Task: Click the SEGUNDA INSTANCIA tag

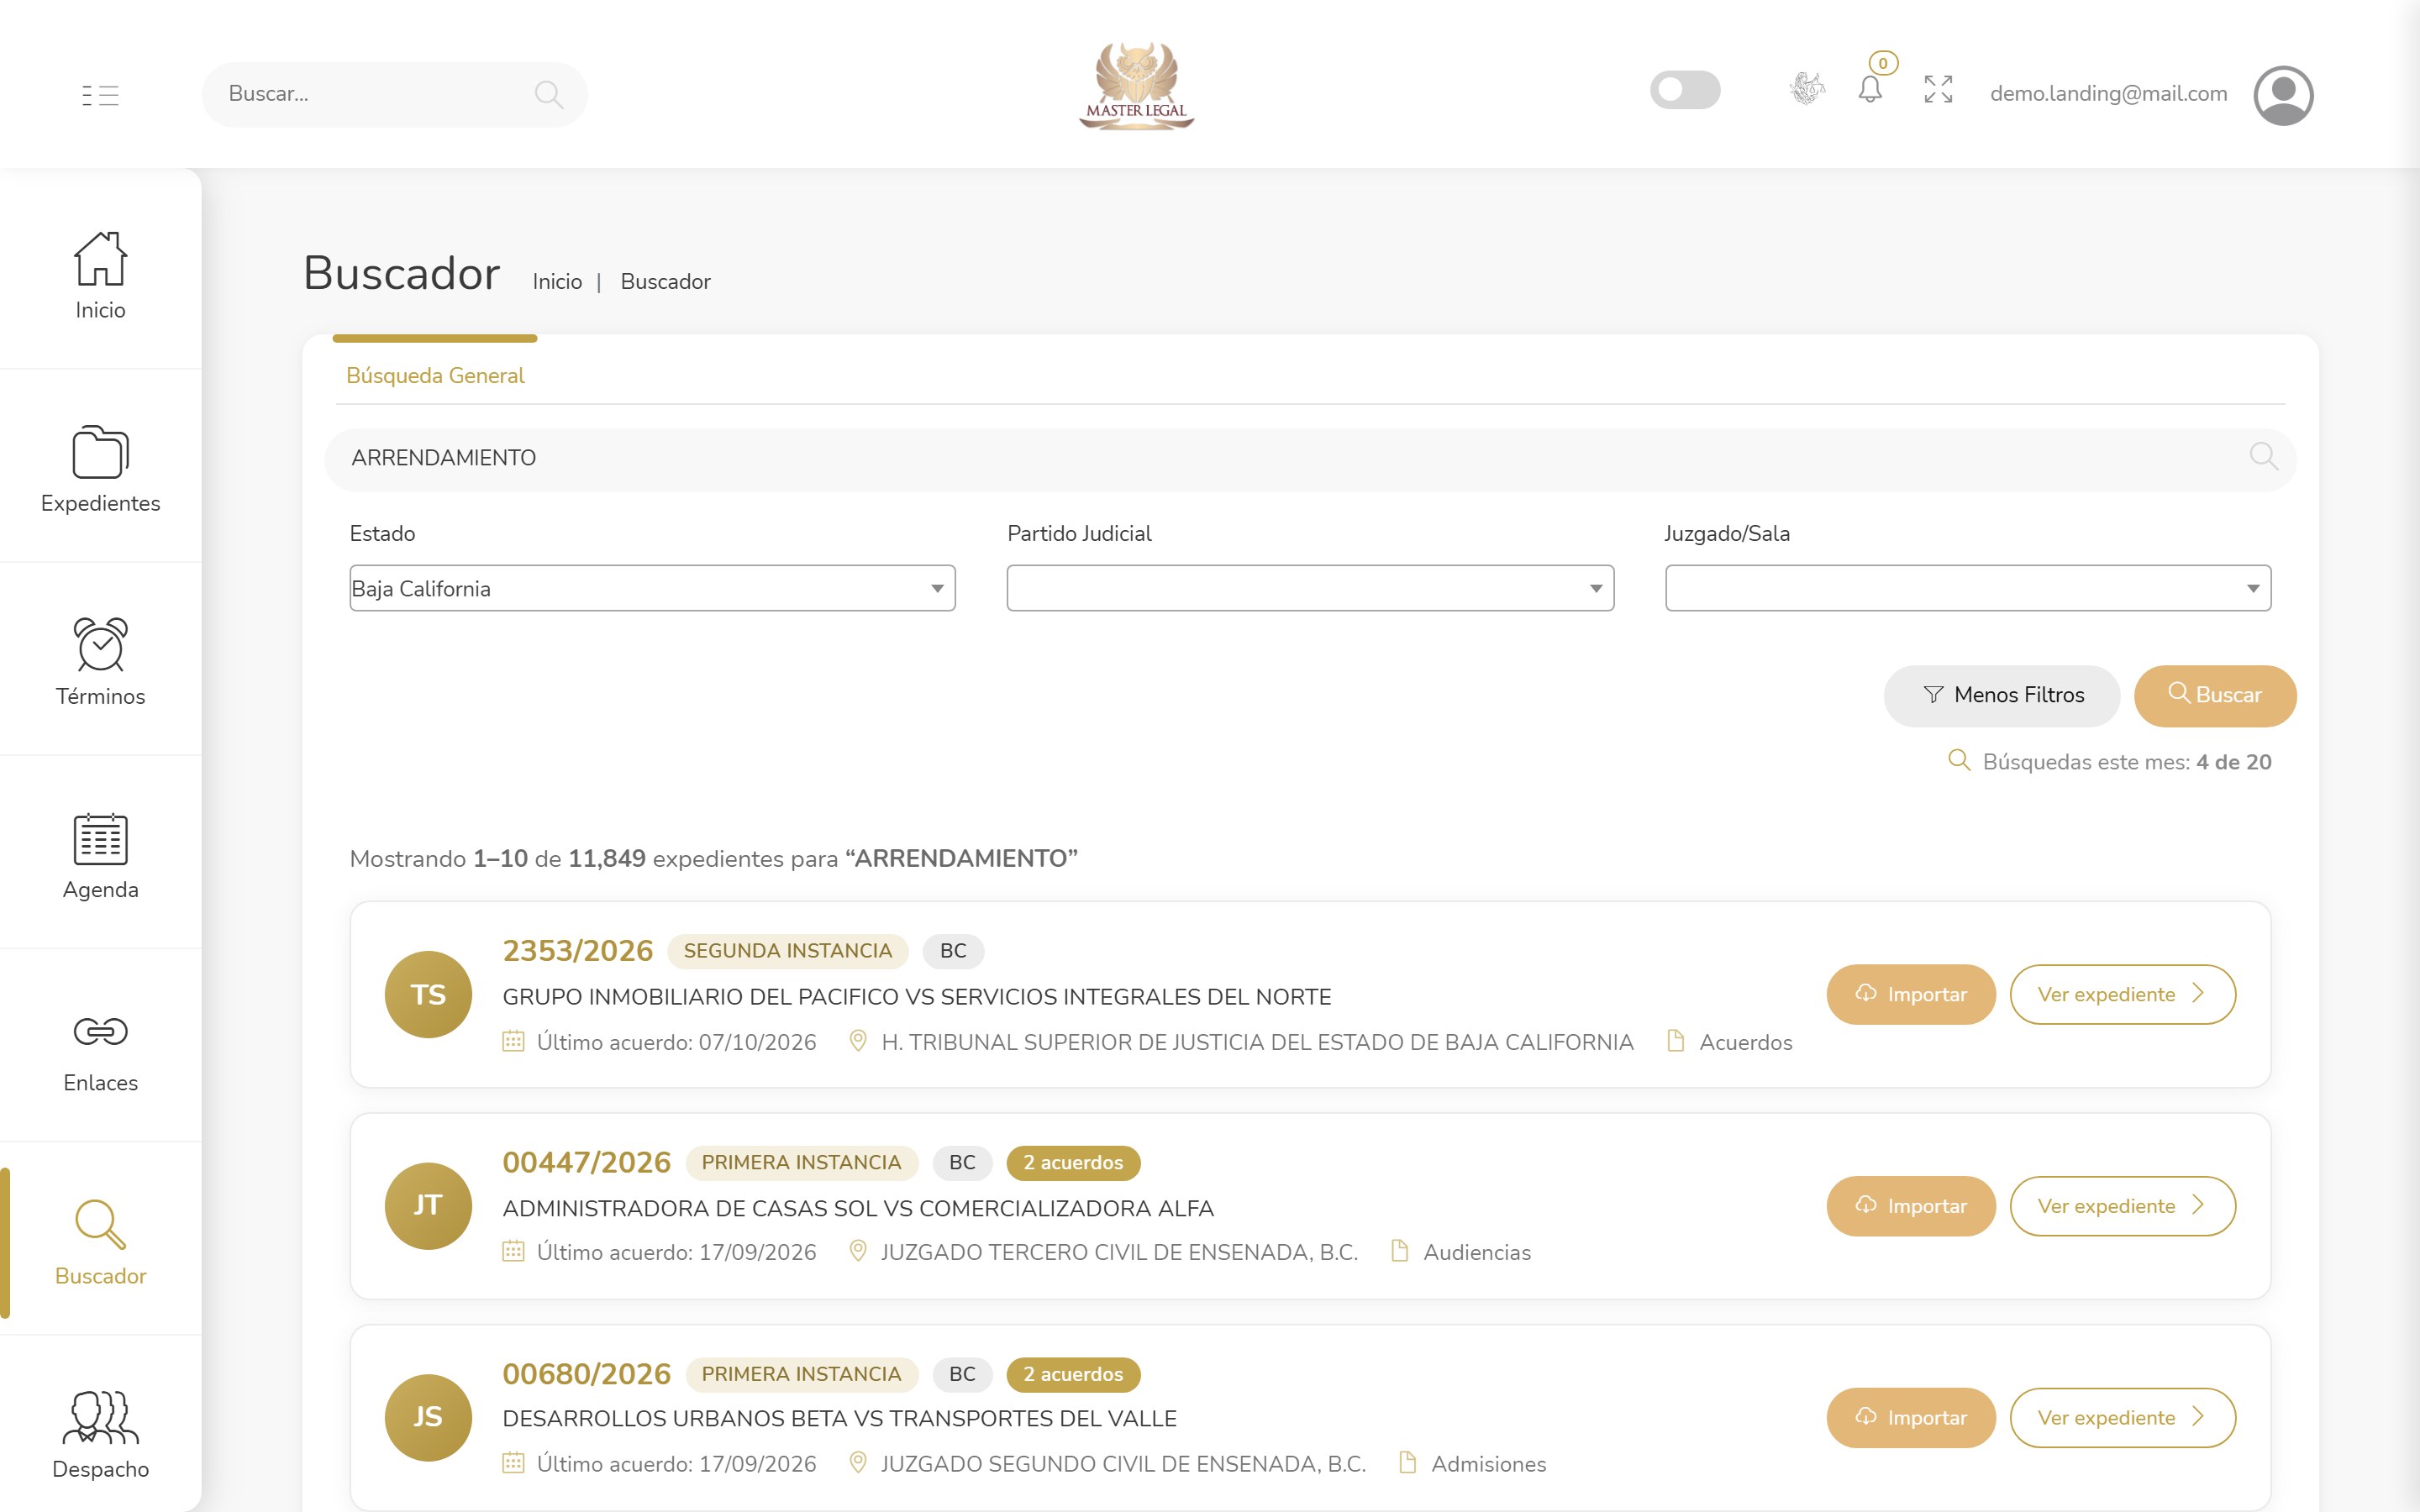Action: [787, 951]
